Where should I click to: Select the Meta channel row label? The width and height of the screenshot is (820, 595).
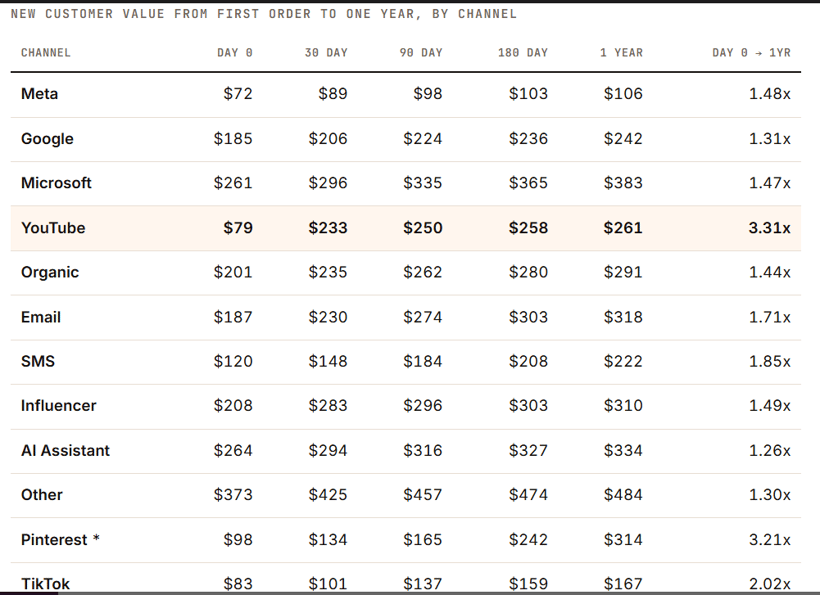(40, 94)
